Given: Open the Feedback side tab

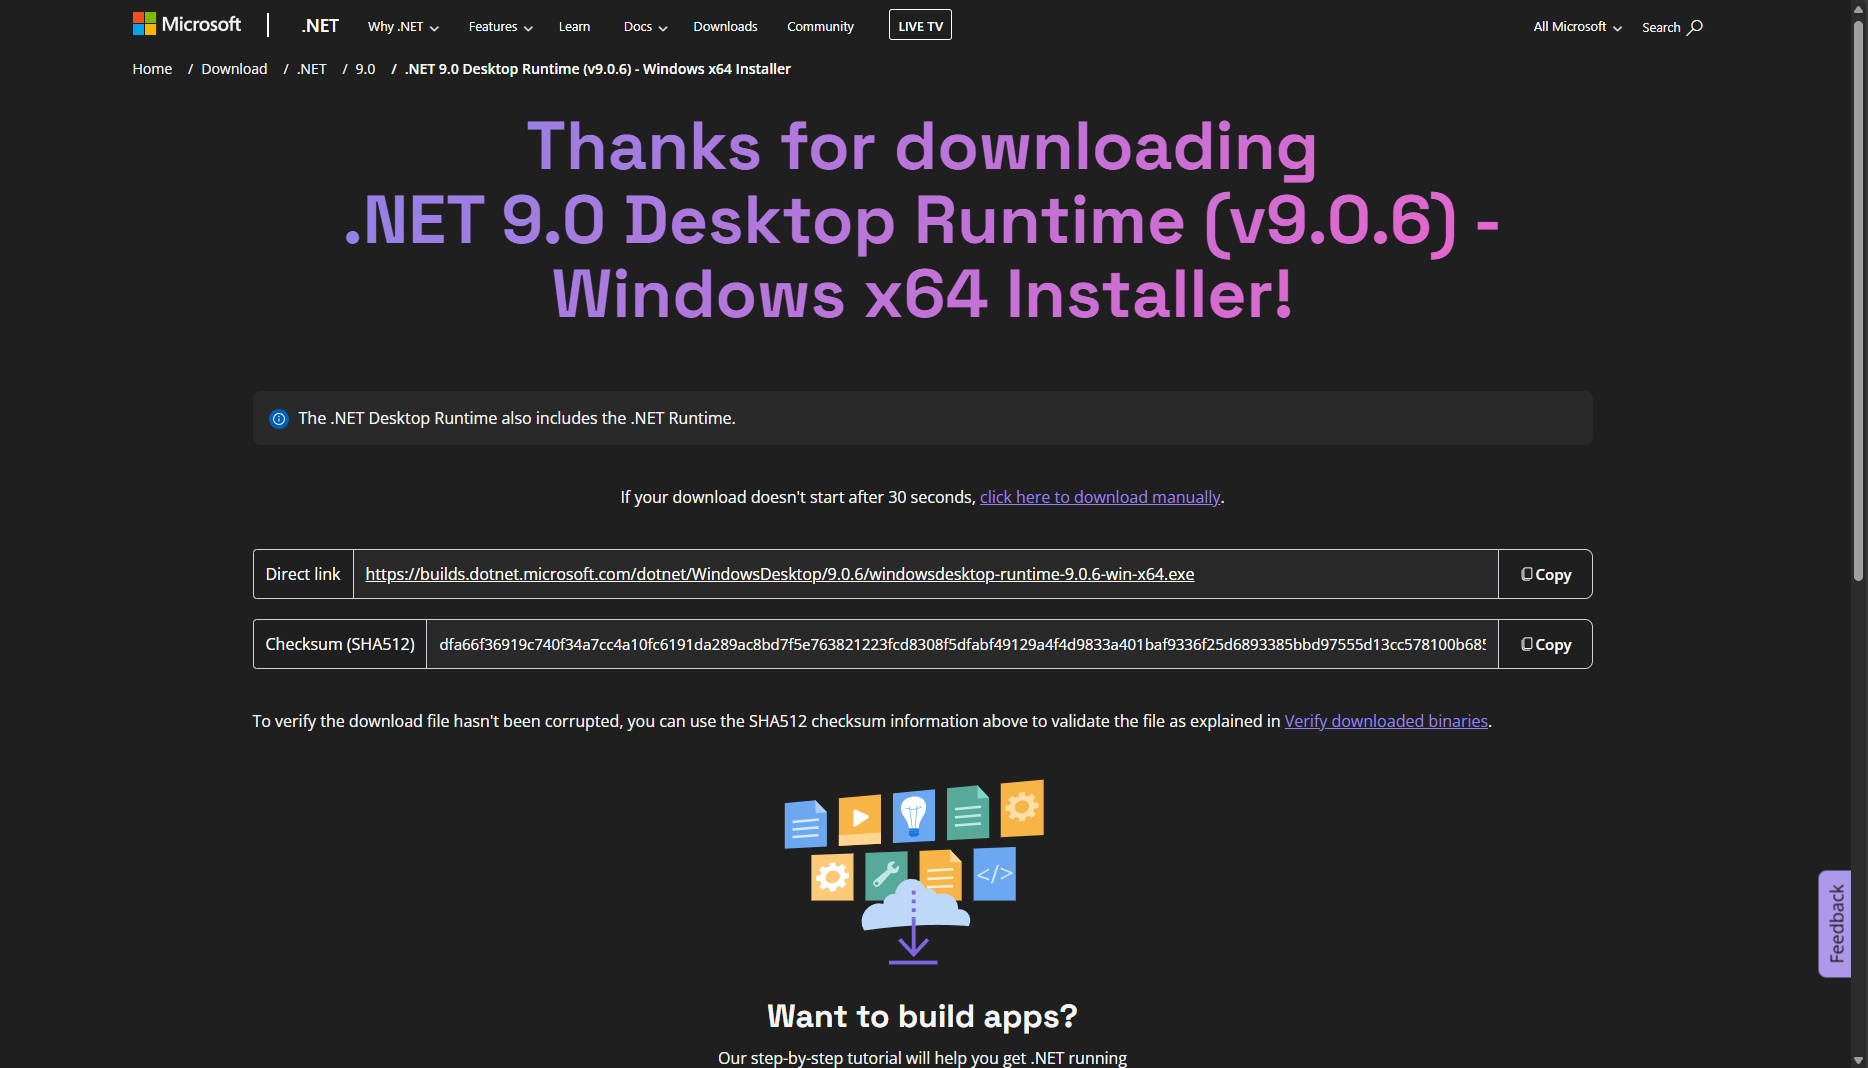Looking at the screenshot, I should coord(1835,924).
